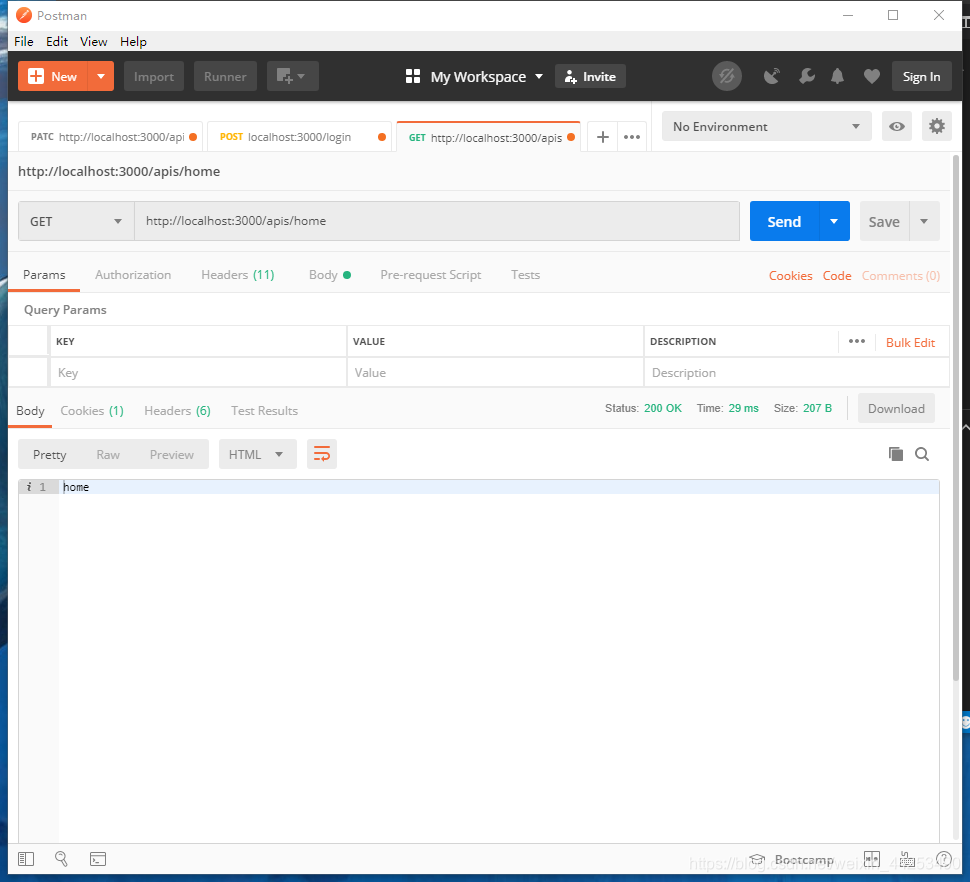Open the GET method dropdown
Viewport: 970px width, 882px height.
[x=76, y=221]
